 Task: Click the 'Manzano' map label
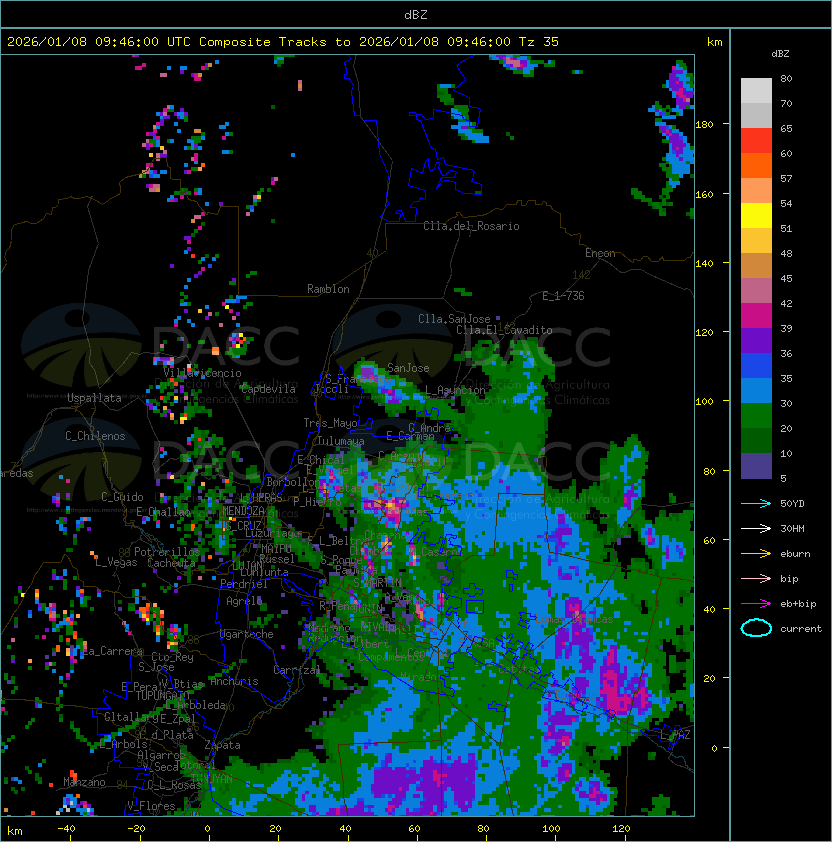pyautogui.click(x=84, y=782)
